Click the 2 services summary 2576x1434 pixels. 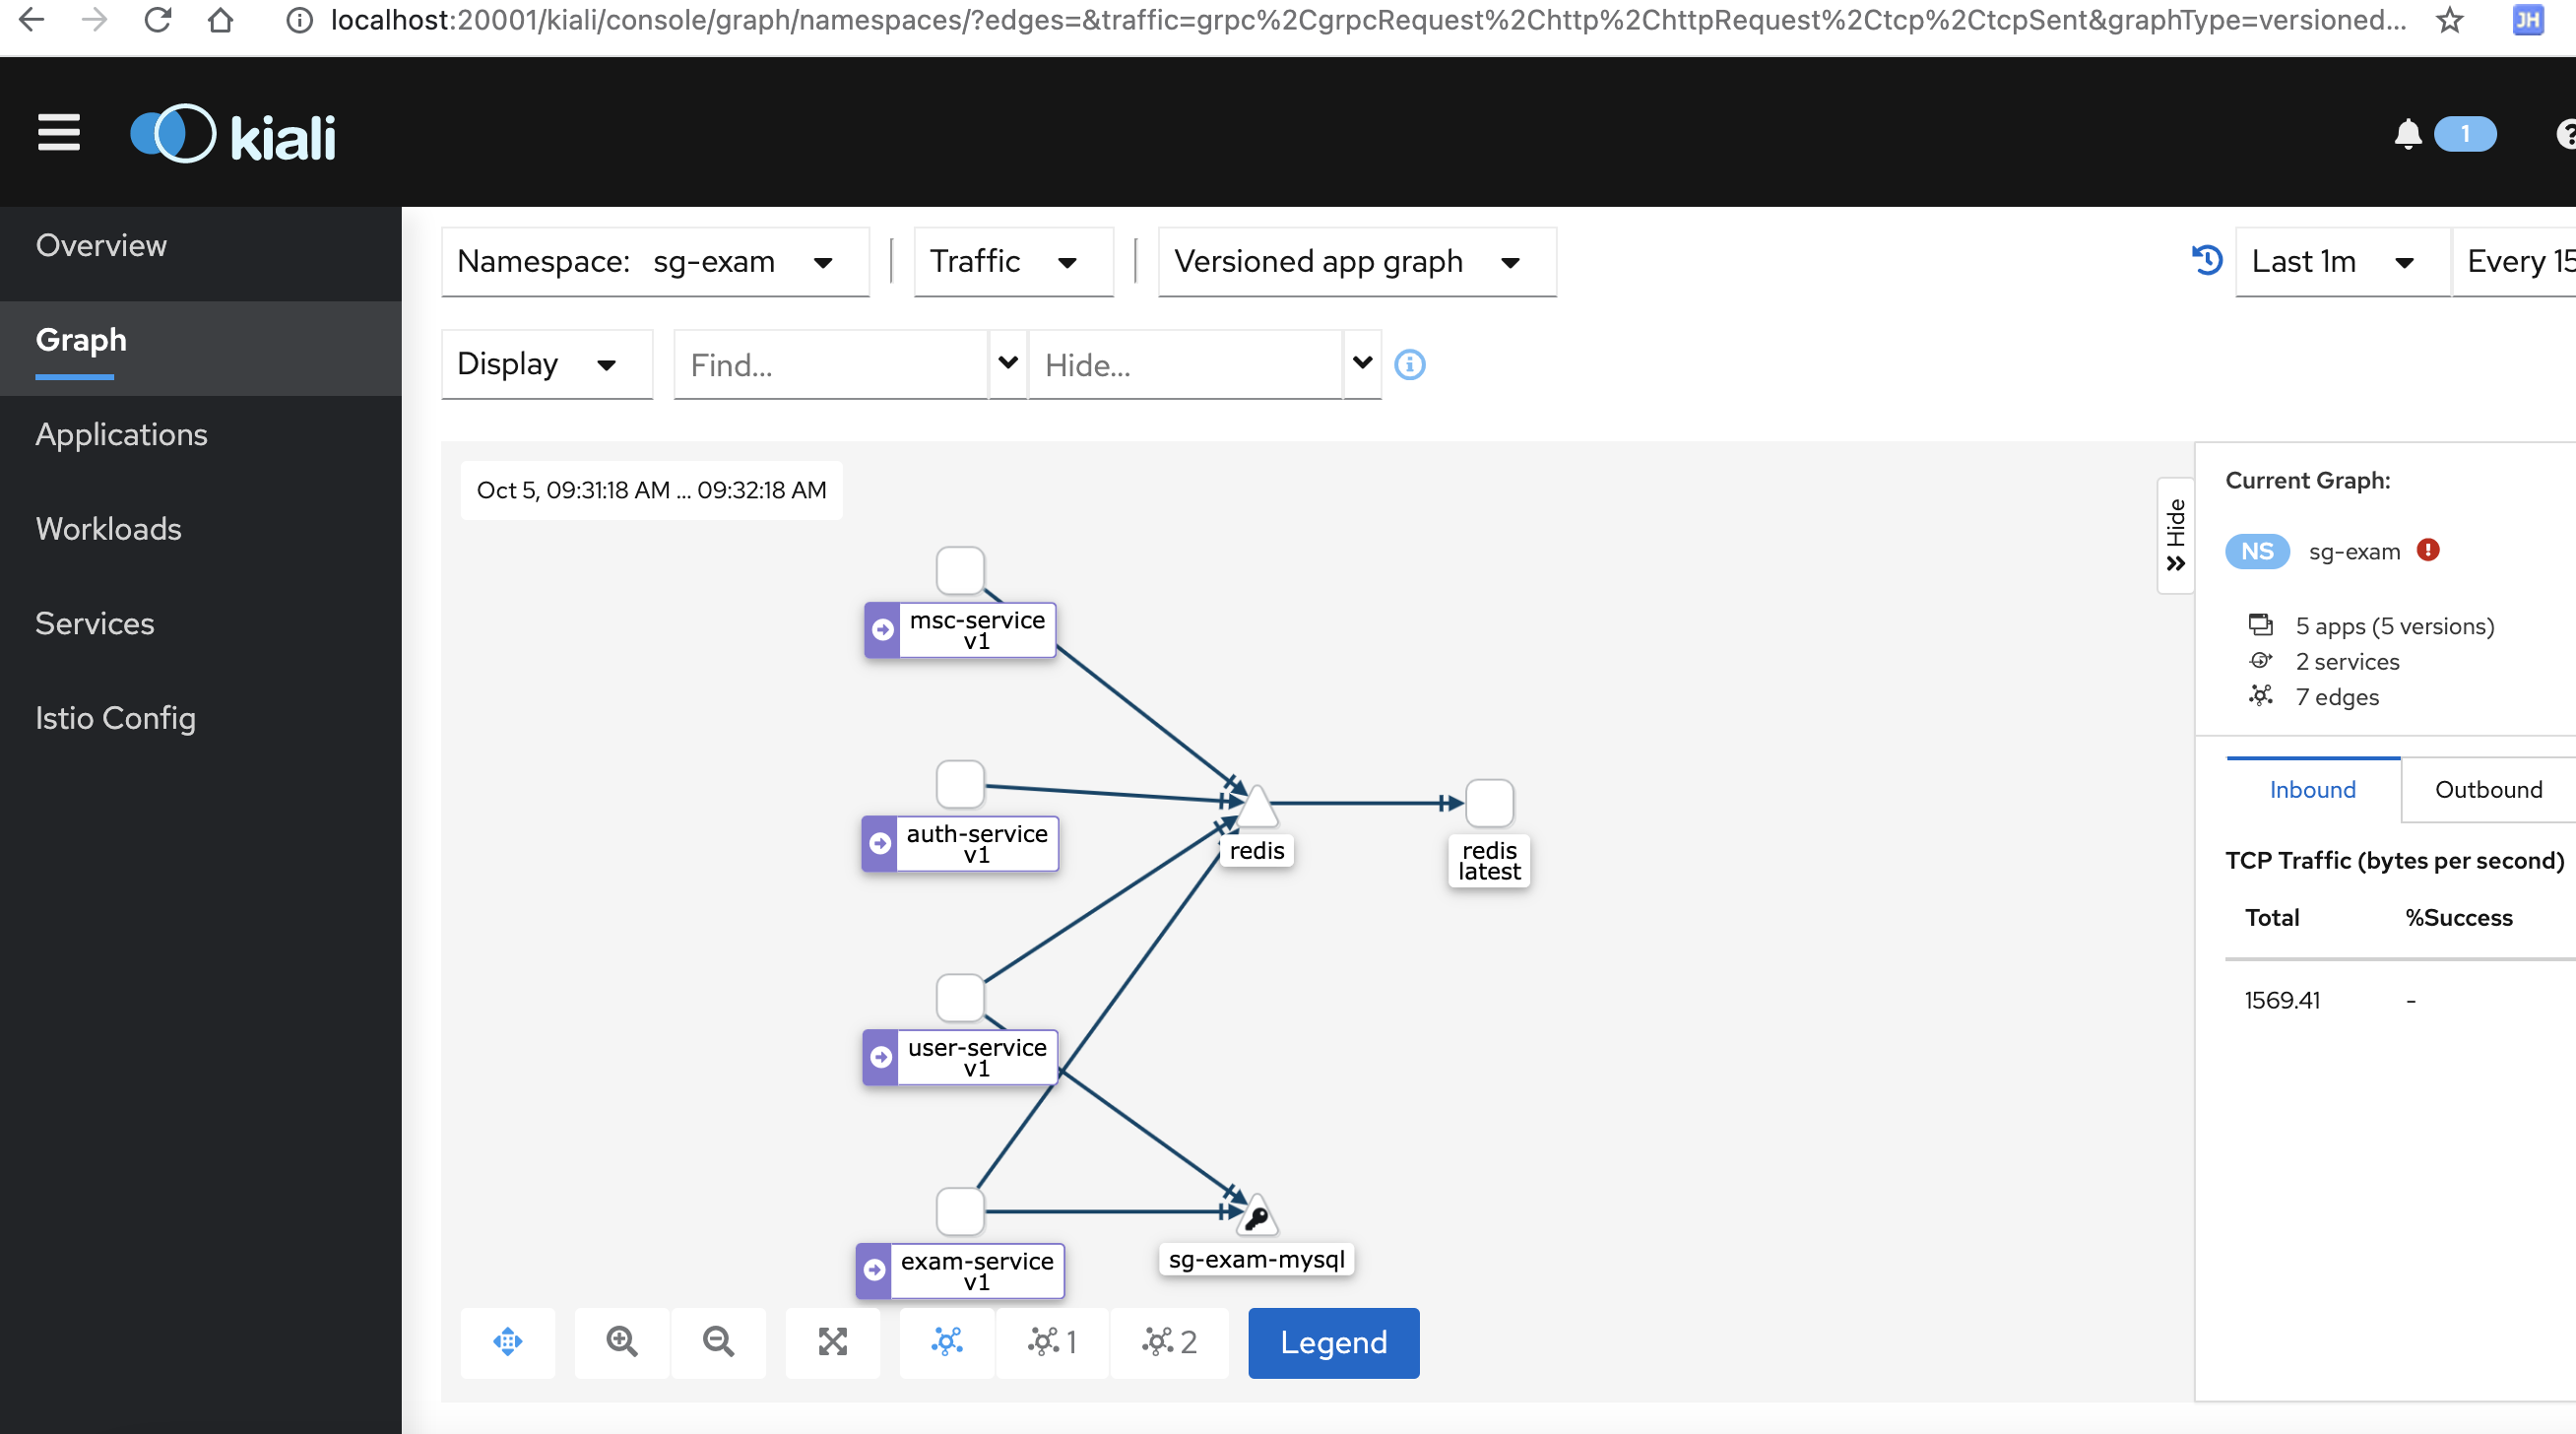pyautogui.click(x=2346, y=662)
